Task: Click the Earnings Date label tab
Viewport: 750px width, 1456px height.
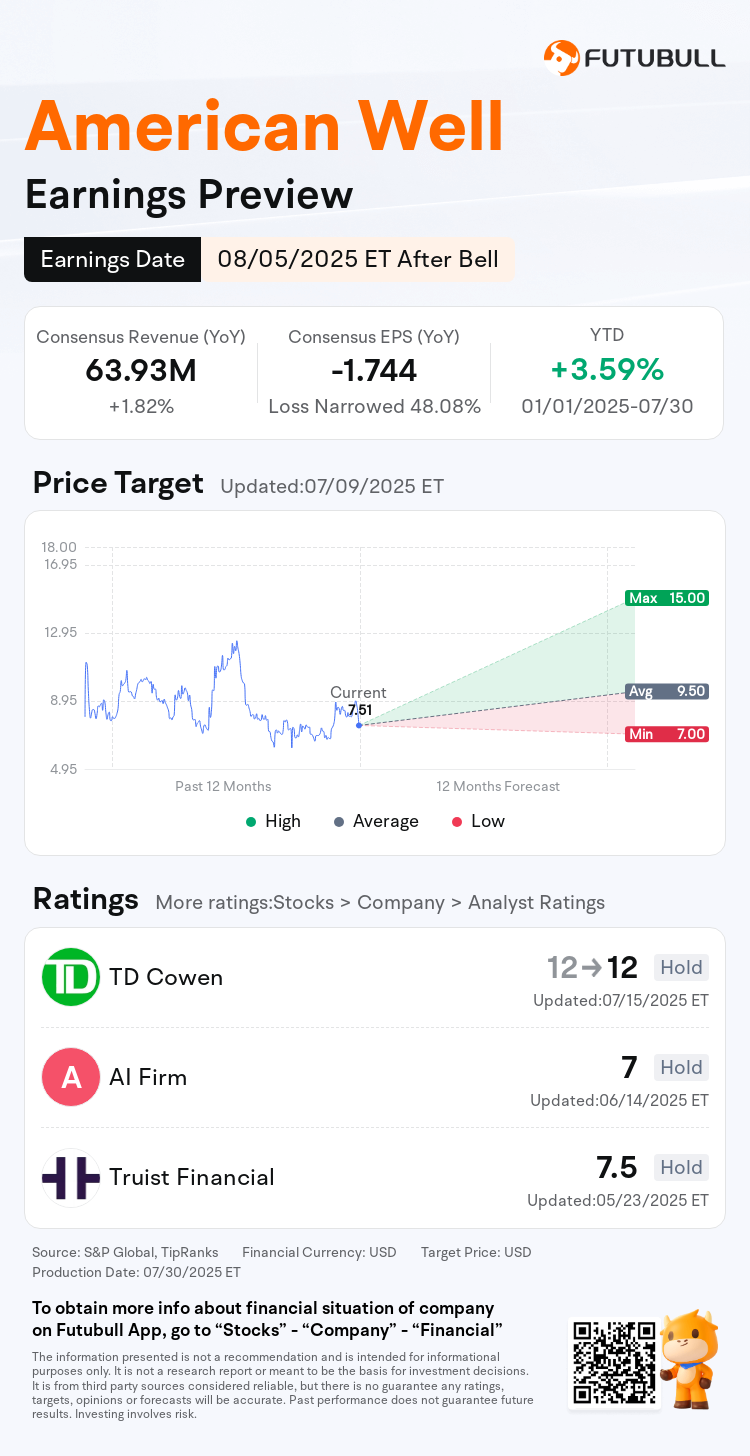Action: [113, 260]
